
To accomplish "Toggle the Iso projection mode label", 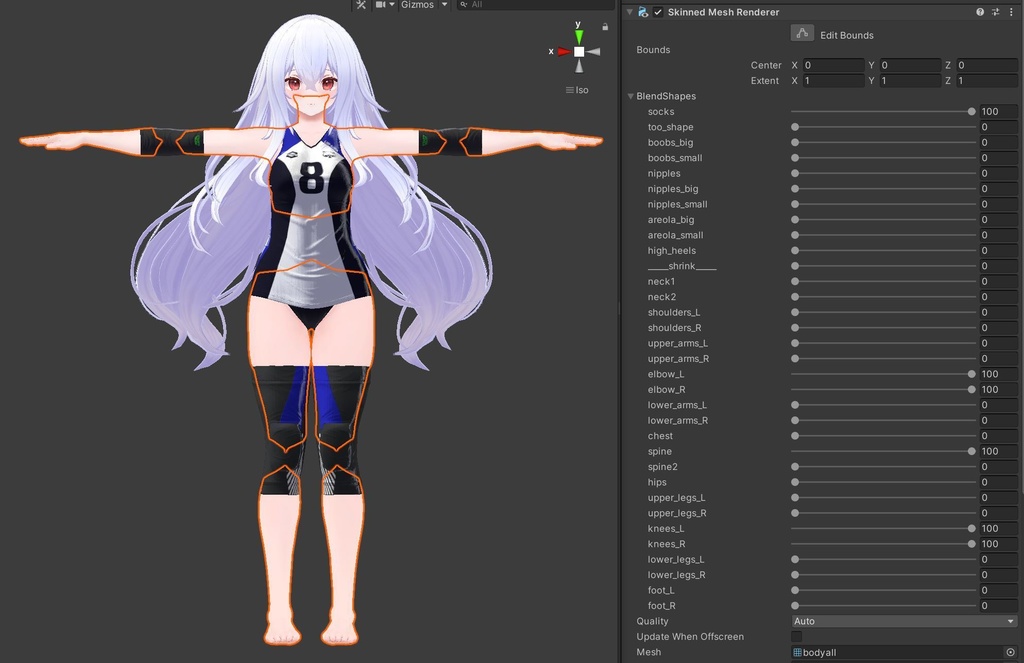I will (x=577, y=90).
